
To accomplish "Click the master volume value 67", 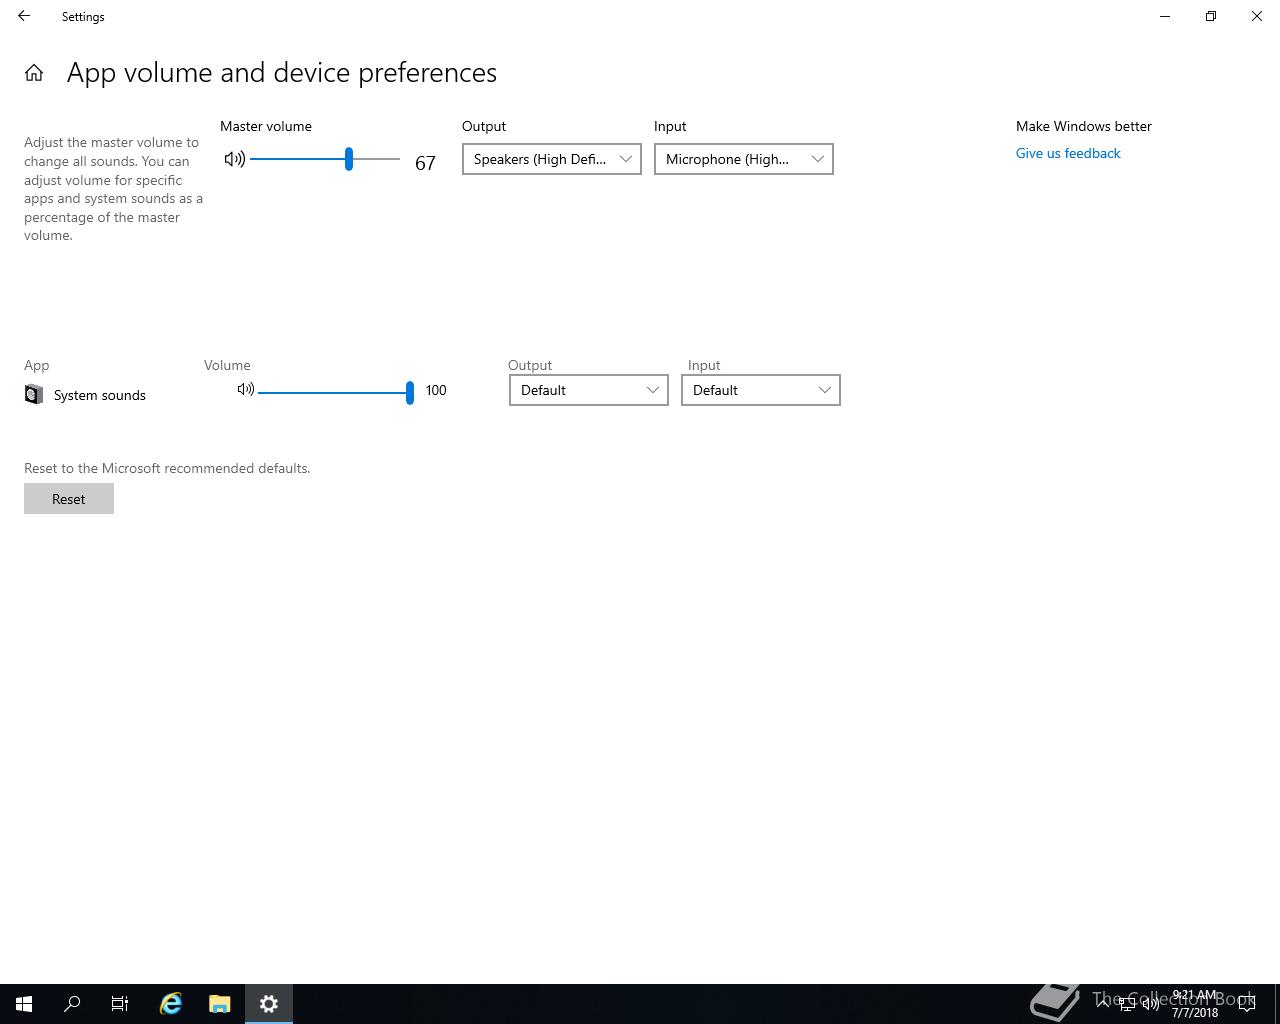I will coord(425,163).
